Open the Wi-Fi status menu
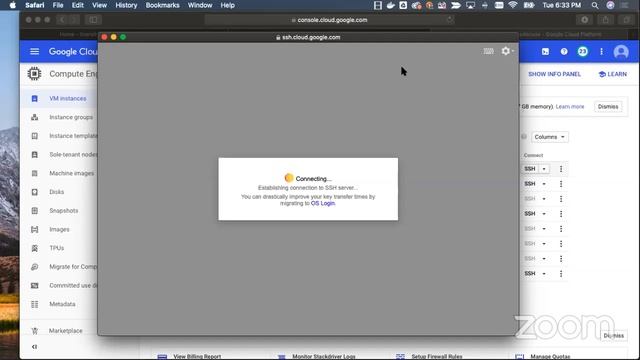Screen dimensions: 640x360 (x=513, y=5)
